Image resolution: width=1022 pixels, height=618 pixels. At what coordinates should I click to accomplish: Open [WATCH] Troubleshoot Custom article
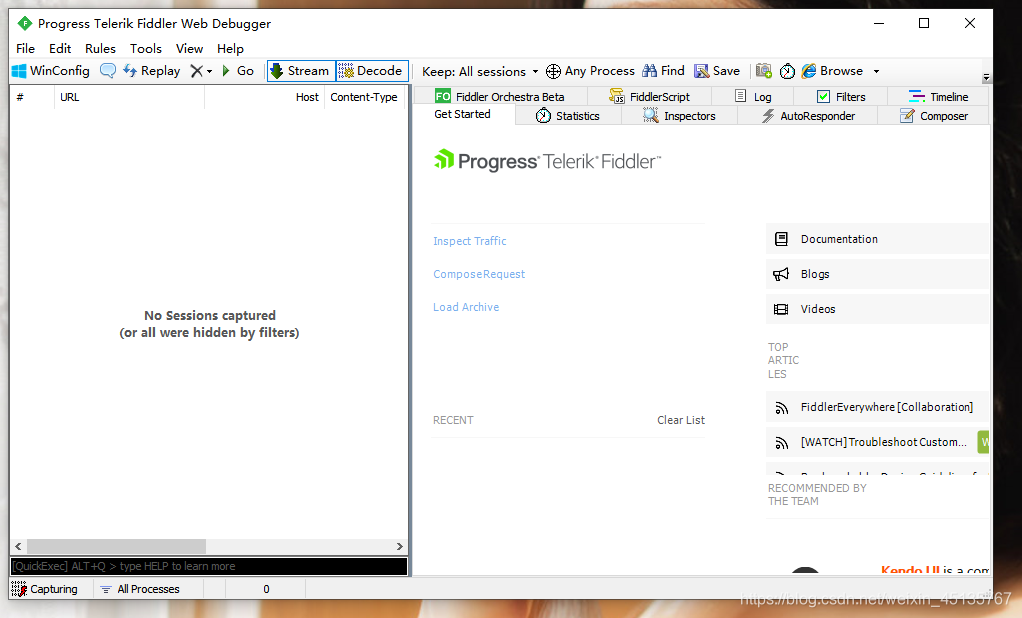click(x=877, y=442)
